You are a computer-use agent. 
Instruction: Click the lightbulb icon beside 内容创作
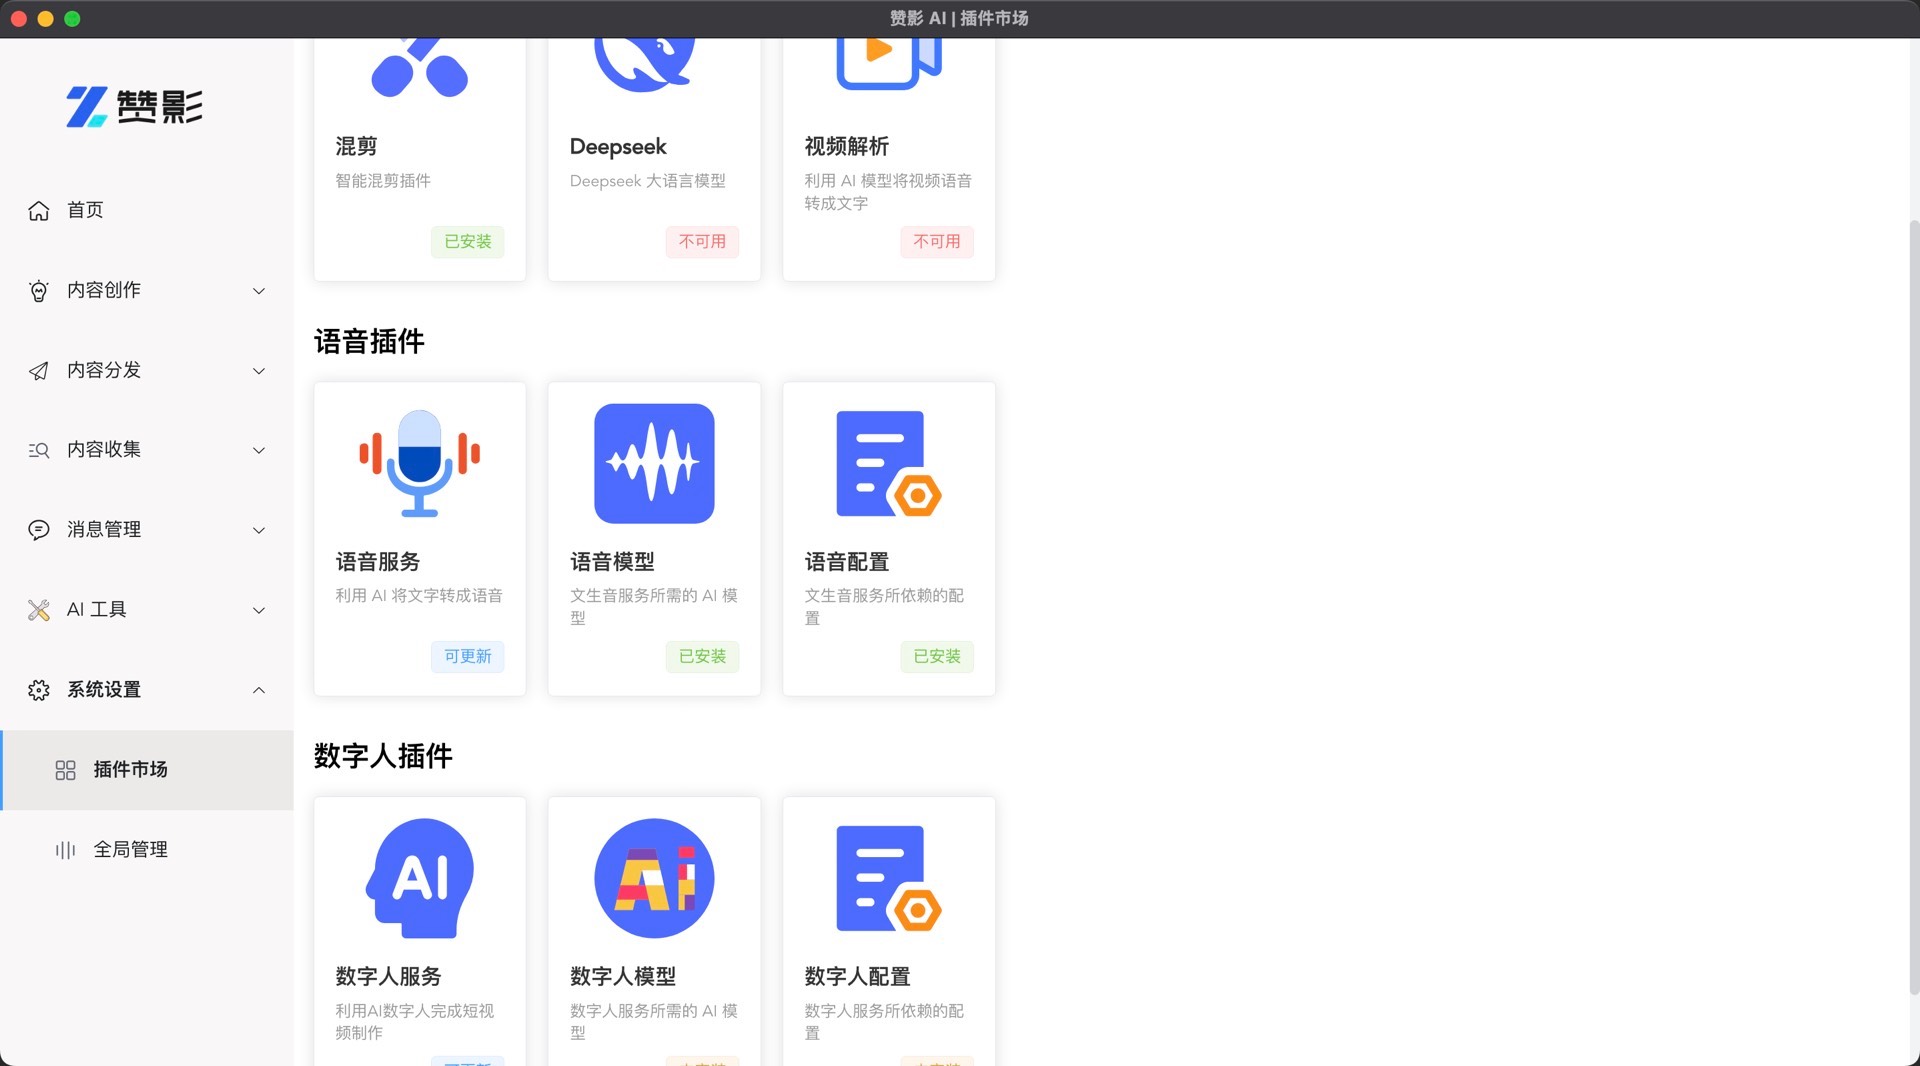39,290
